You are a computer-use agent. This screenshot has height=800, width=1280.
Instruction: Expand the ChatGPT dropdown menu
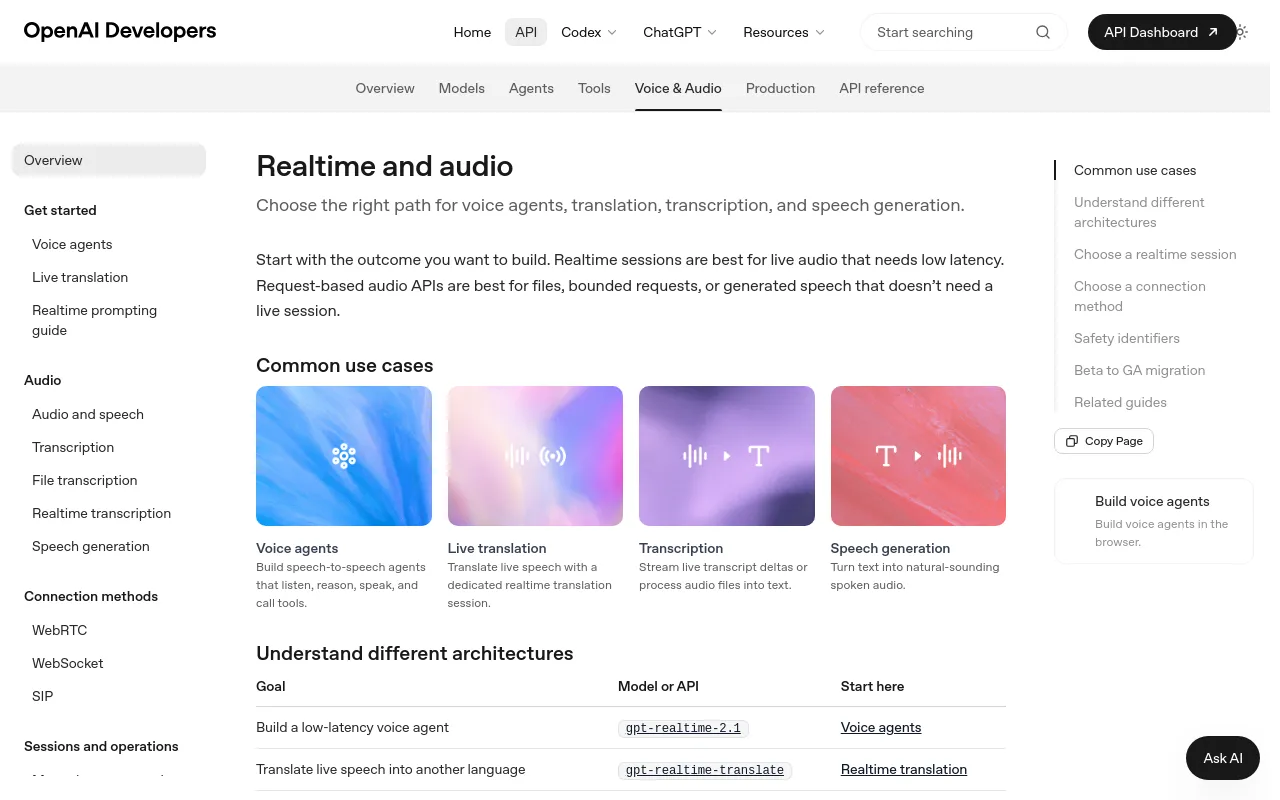tap(680, 32)
